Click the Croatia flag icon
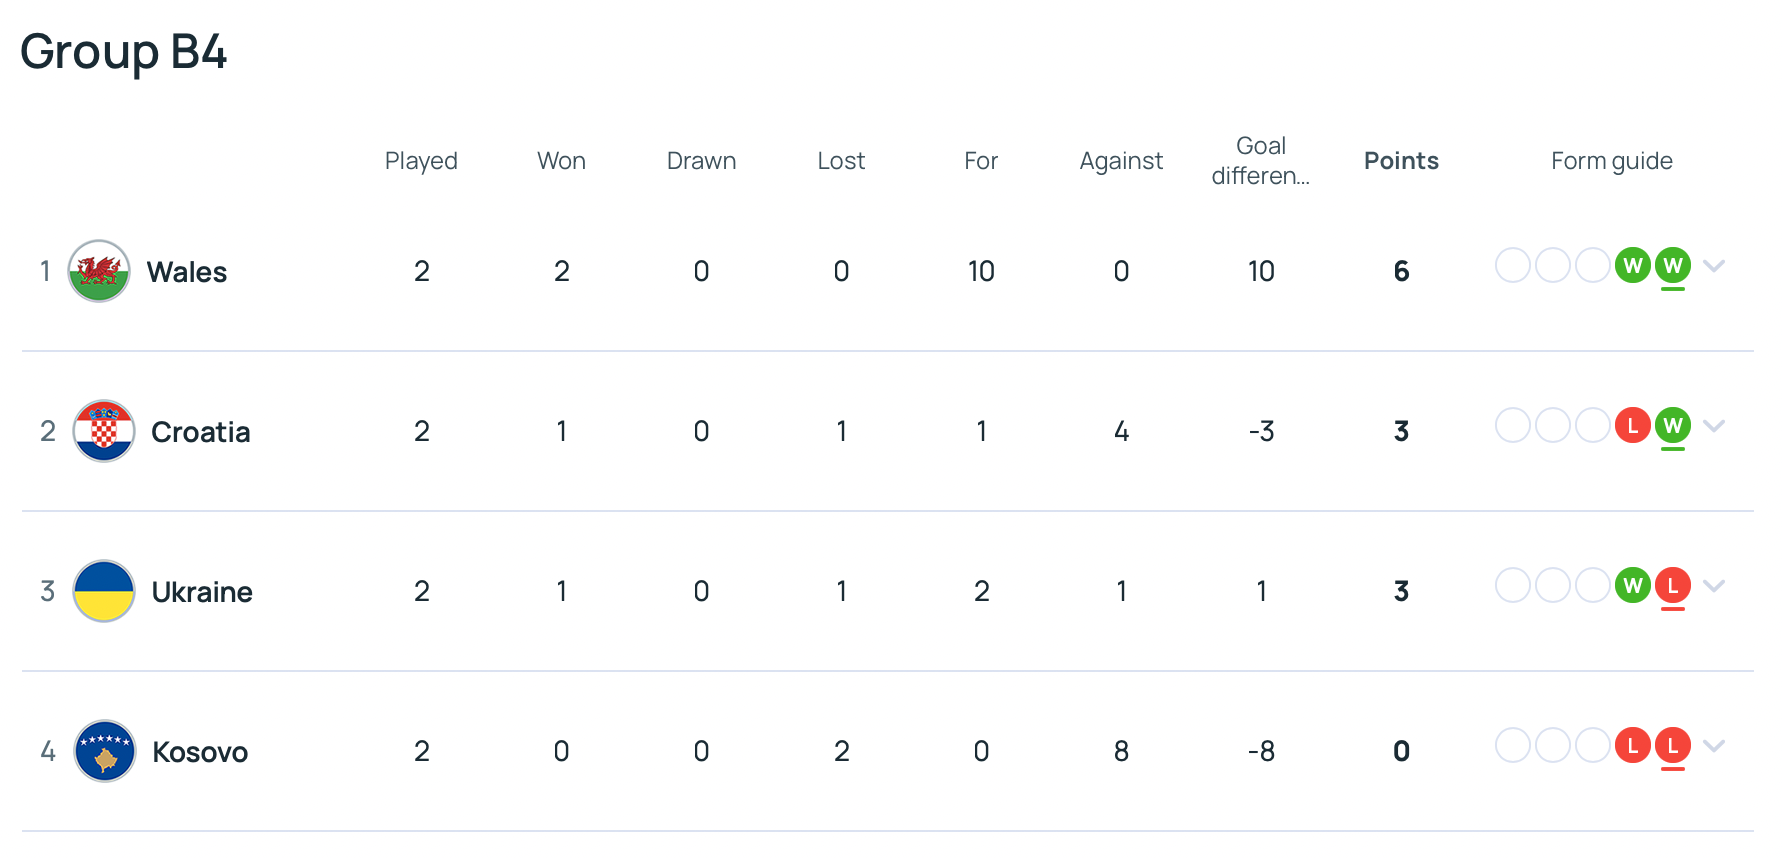Screen dimensions: 1782x858 pos(104,431)
